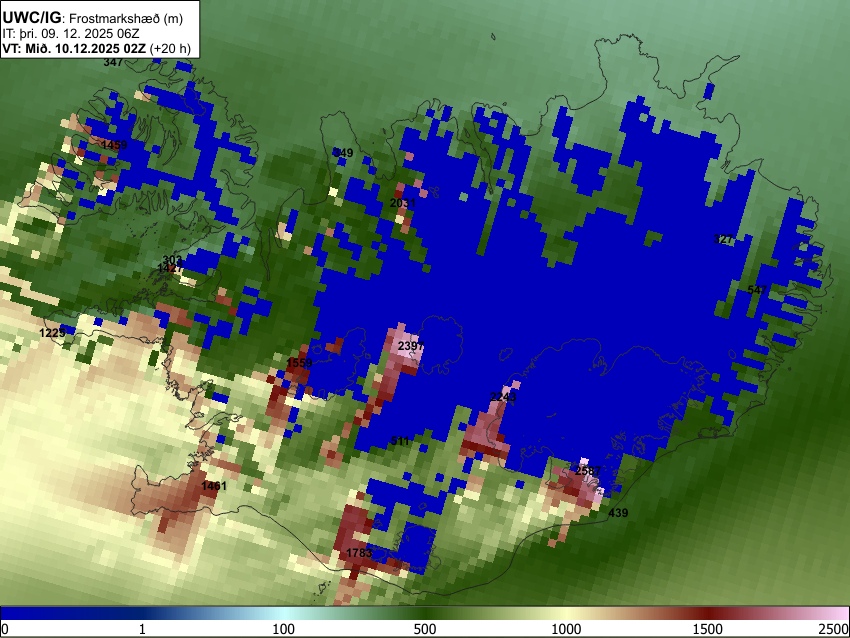Click the map value 2587

point(588,471)
